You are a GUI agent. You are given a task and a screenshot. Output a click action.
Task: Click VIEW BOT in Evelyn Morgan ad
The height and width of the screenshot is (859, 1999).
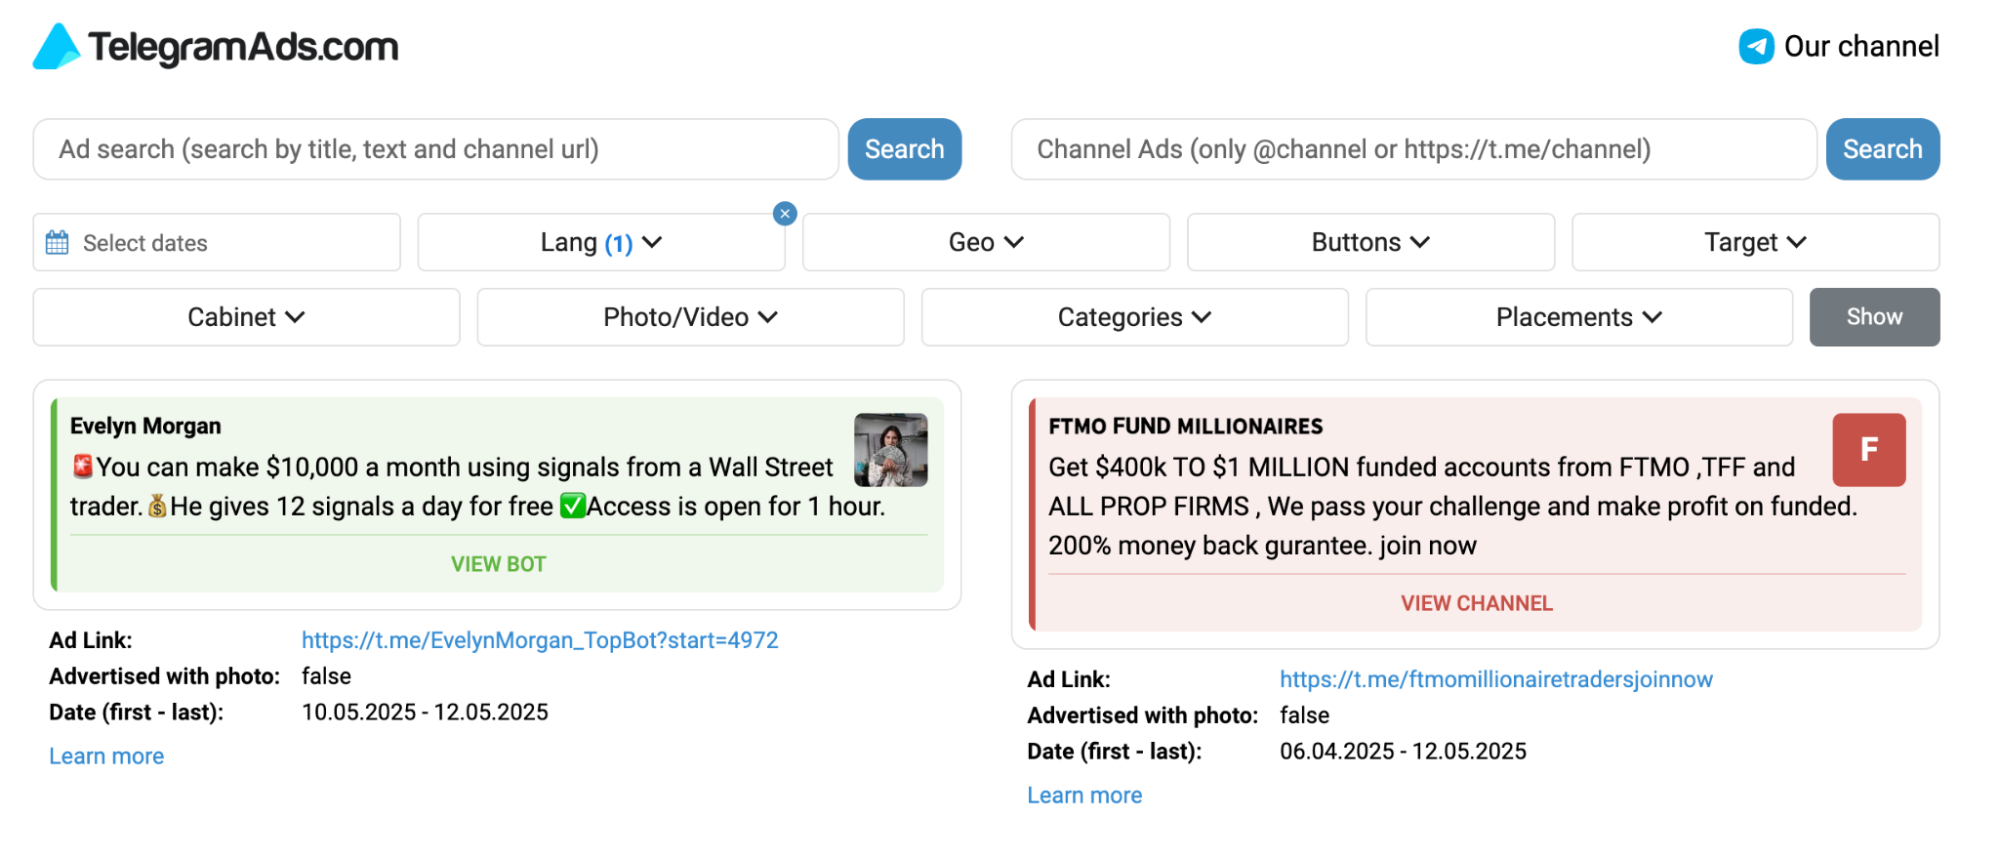pos(498,564)
